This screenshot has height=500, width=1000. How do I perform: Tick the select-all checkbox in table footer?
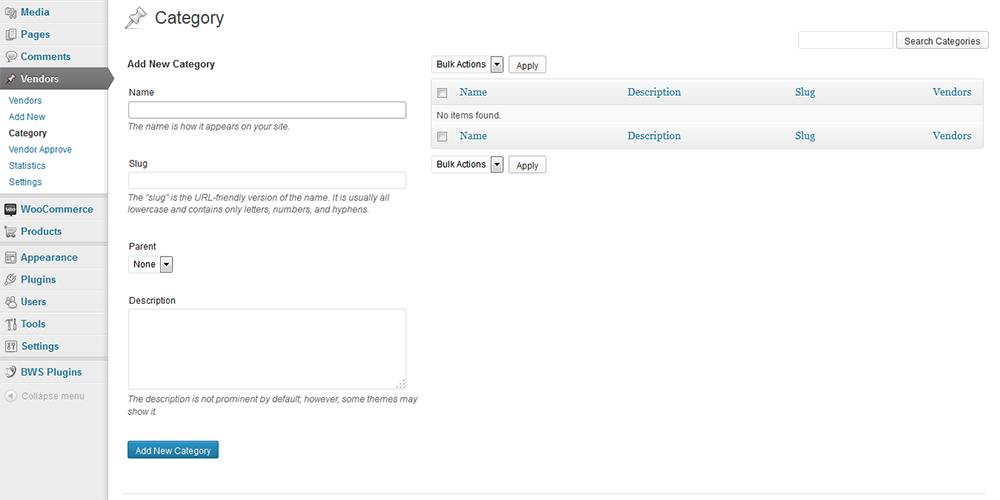click(x=442, y=136)
